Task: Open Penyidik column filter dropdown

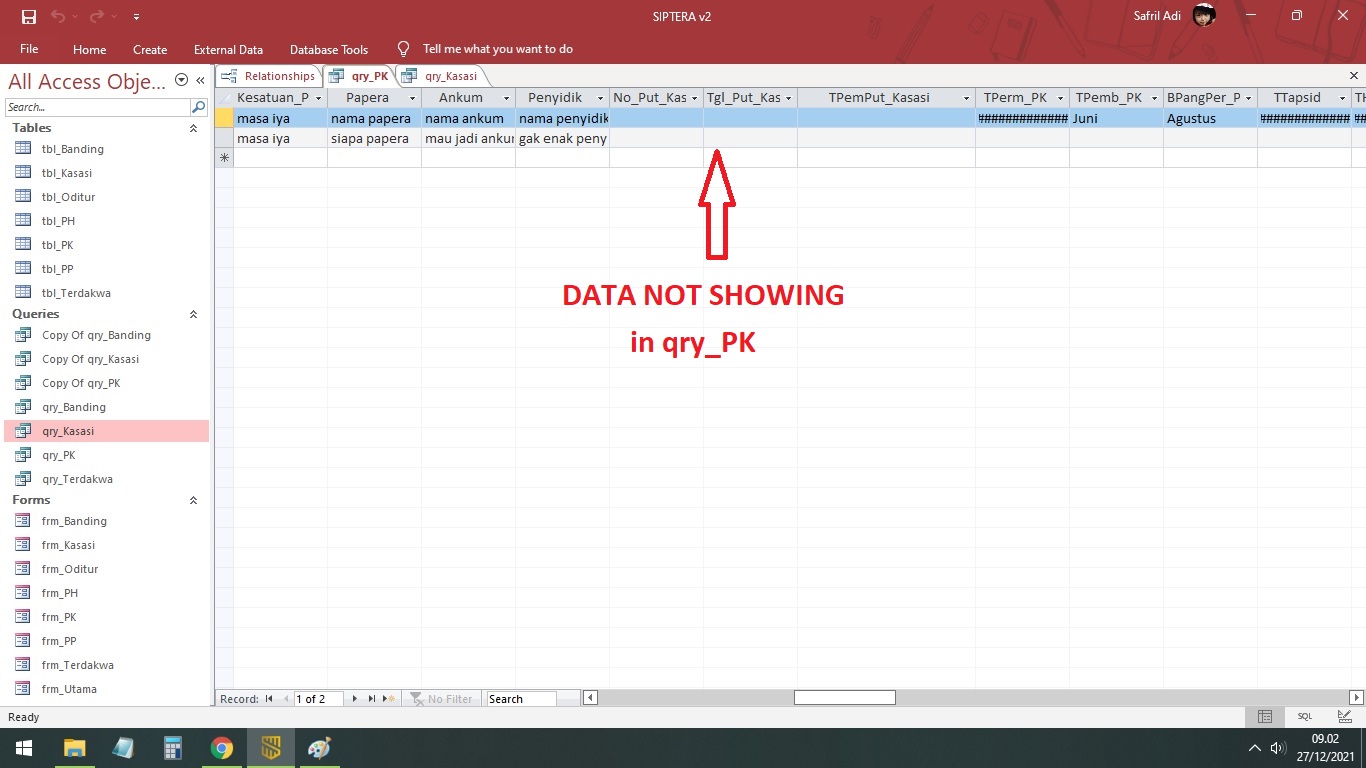Action: click(x=600, y=98)
